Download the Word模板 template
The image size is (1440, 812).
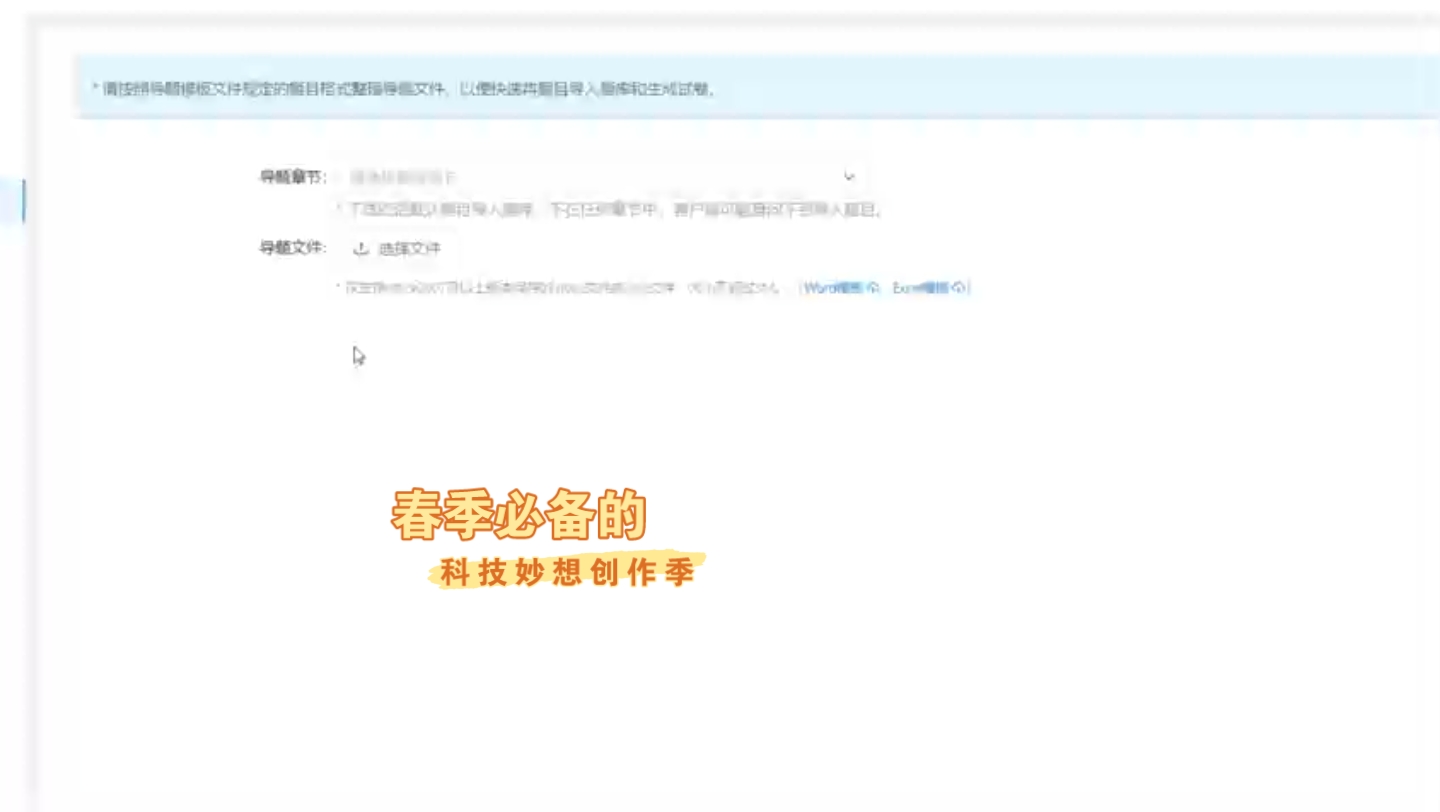841,288
